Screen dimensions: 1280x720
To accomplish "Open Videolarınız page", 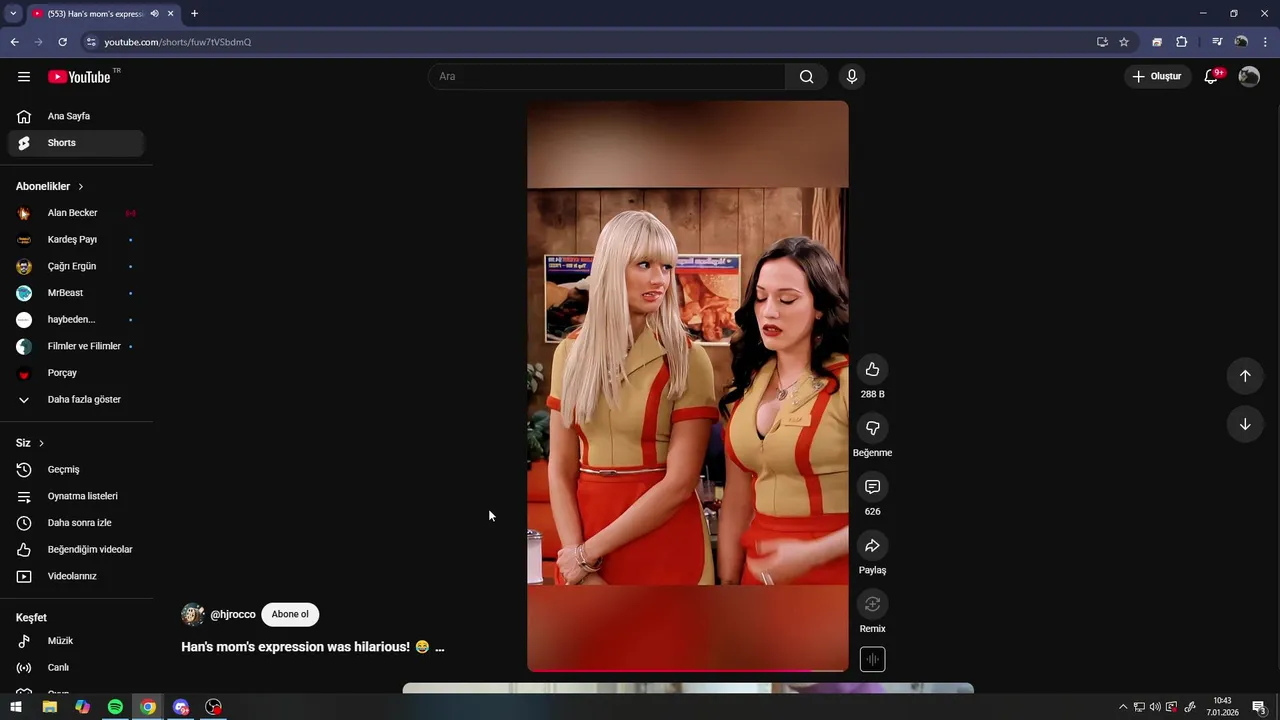I will pyautogui.click(x=76, y=576).
